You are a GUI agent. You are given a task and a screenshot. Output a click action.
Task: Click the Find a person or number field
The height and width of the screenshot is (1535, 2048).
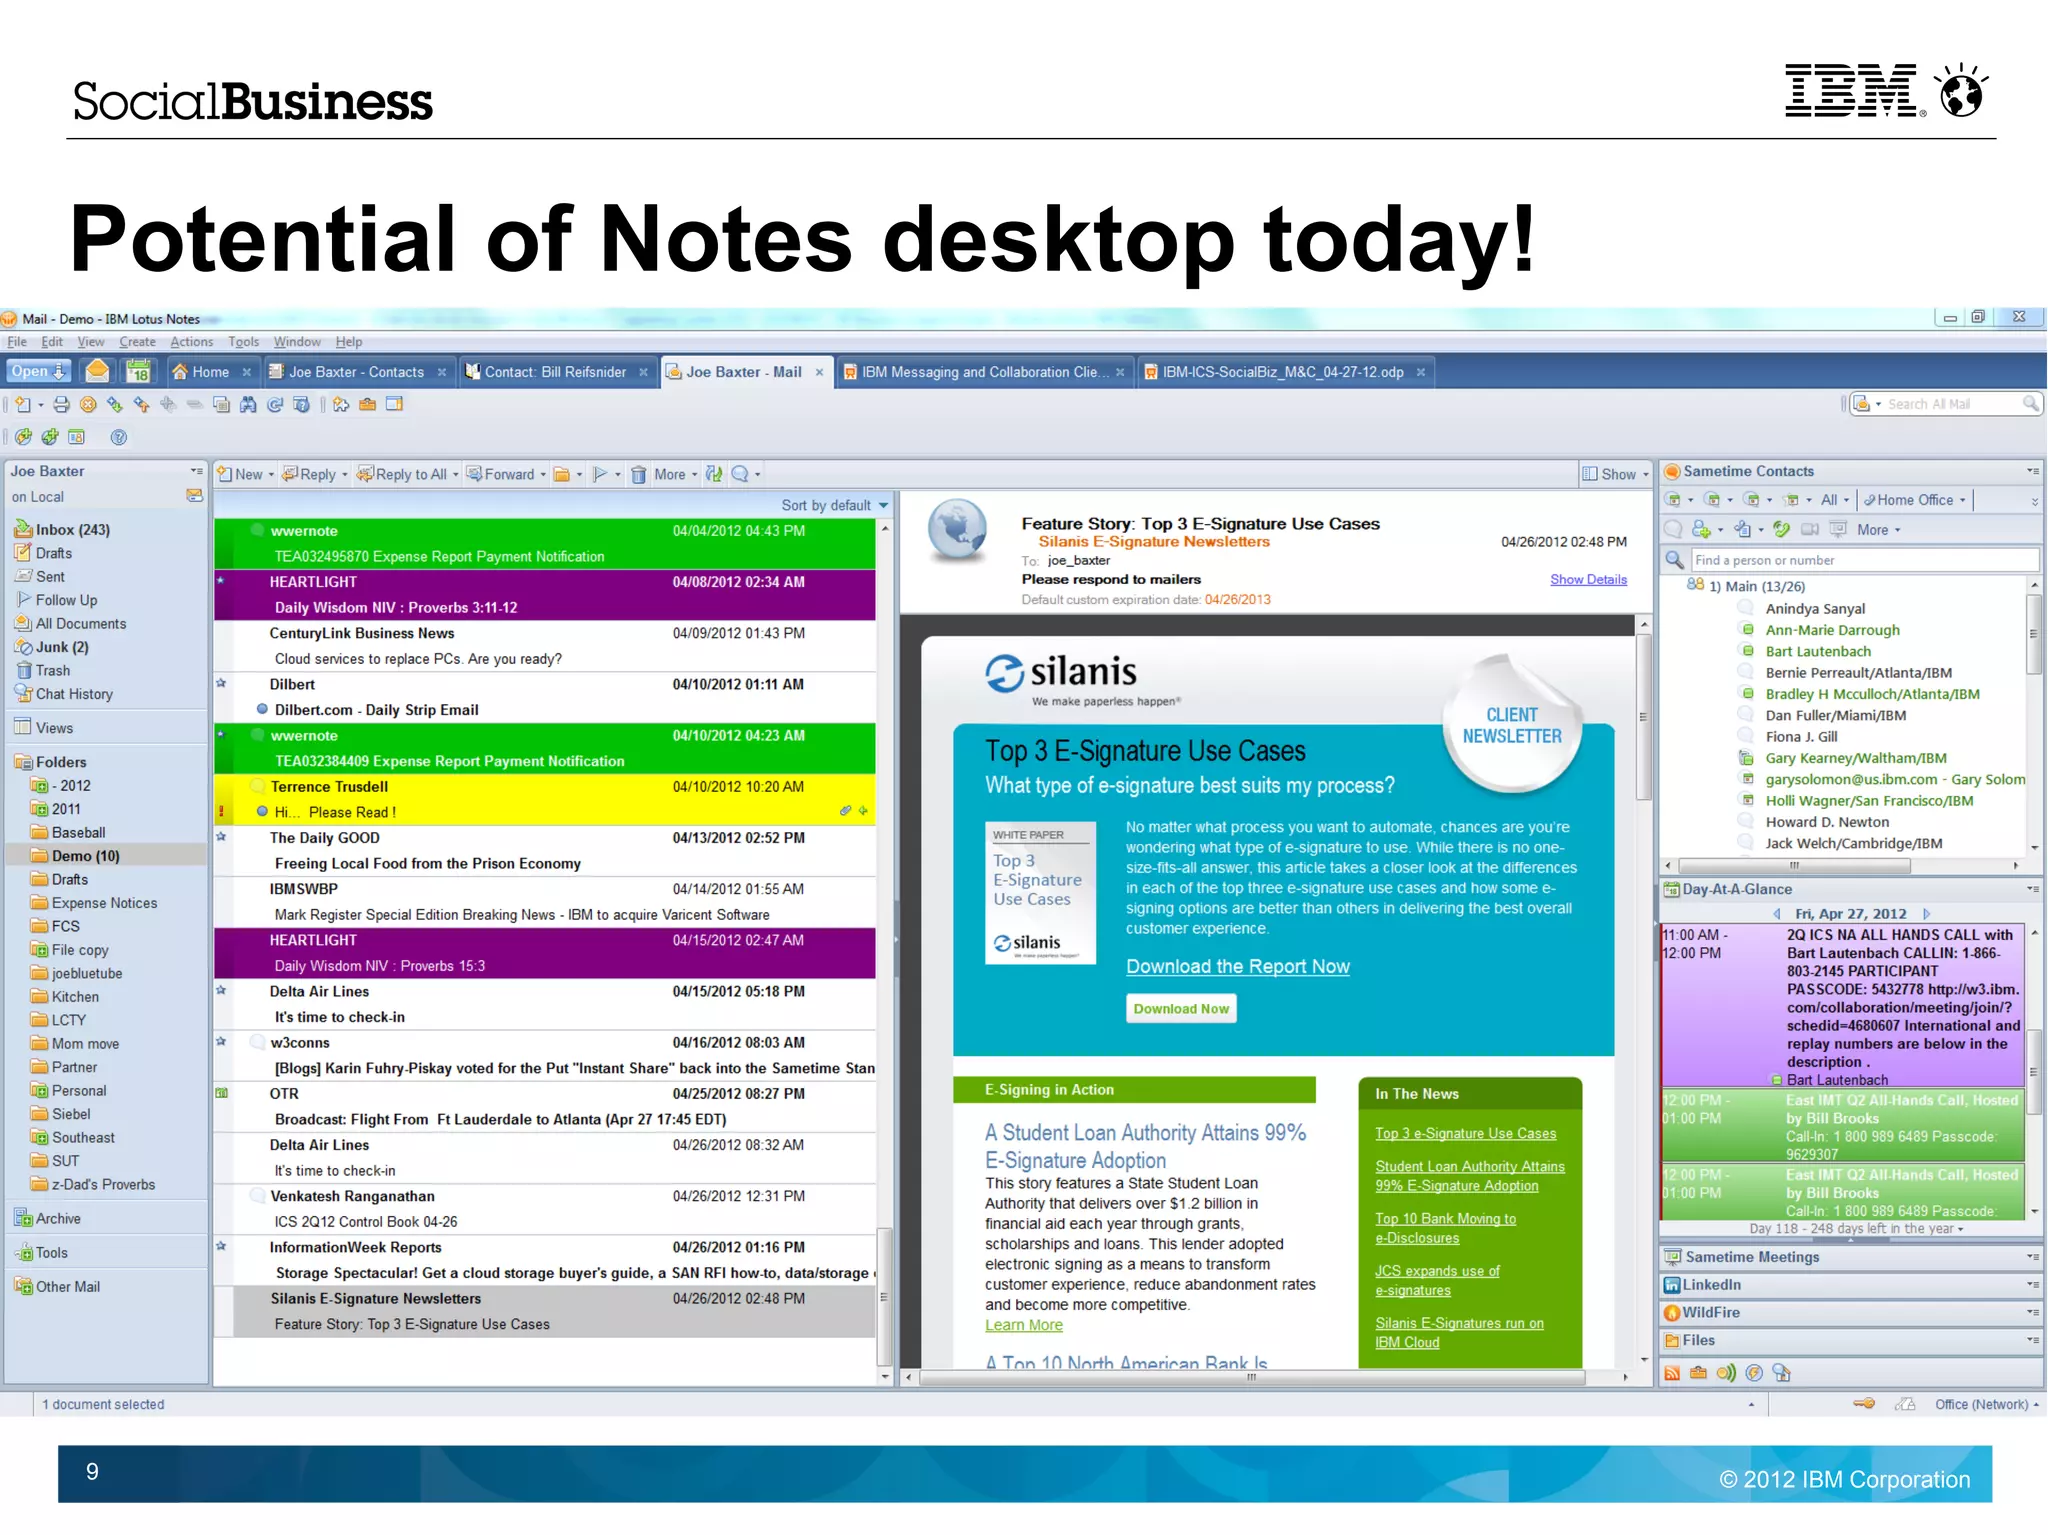[x=1864, y=560]
